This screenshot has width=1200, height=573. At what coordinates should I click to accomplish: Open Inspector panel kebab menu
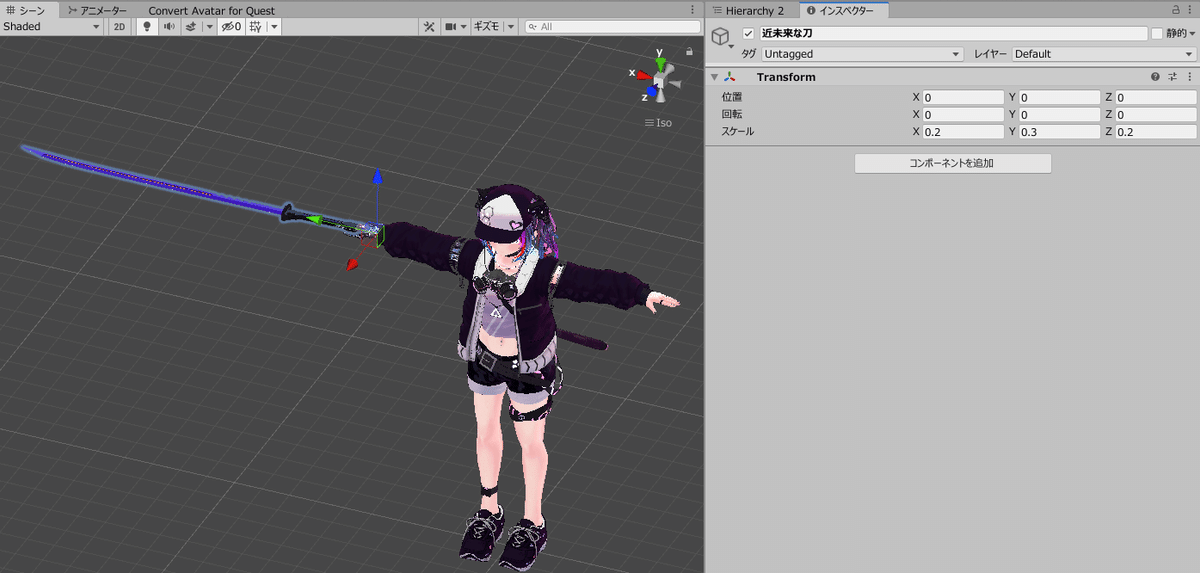tap(1191, 9)
